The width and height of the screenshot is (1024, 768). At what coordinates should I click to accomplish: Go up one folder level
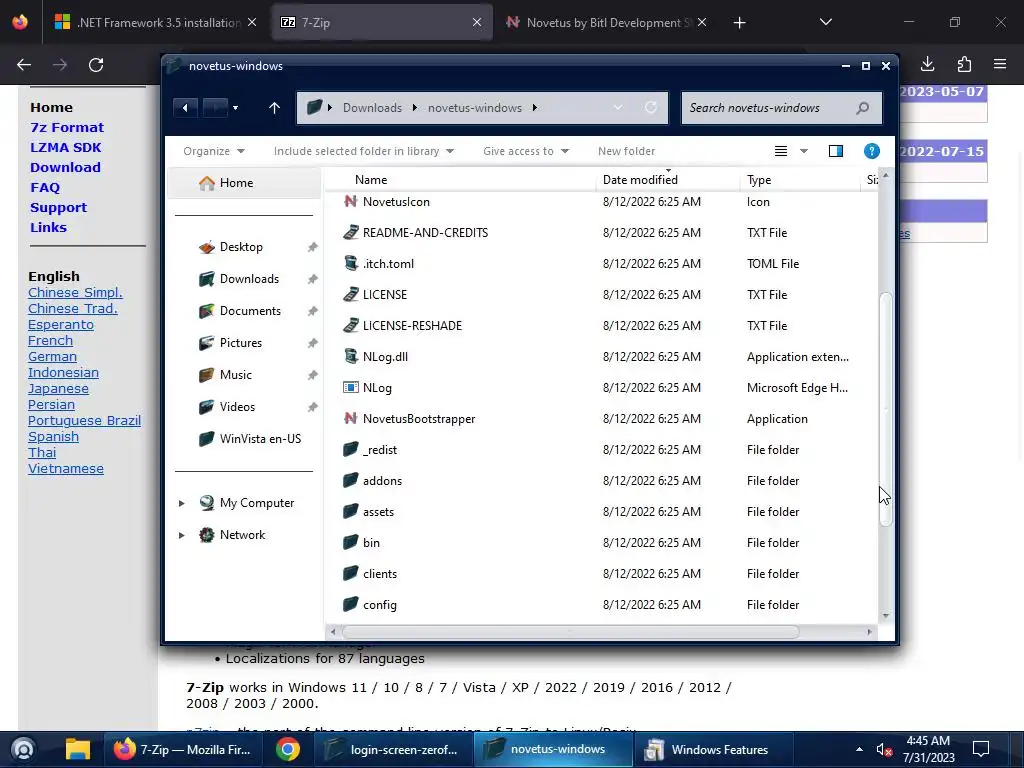pos(274,108)
